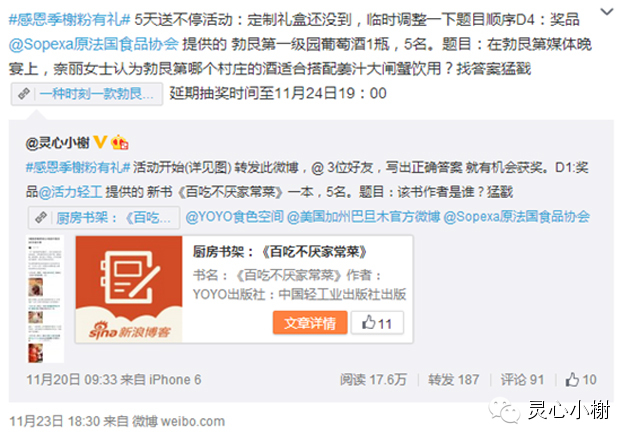The width and height of the screenshot is (630, 442).
Task: Open hashtag 感恩季榭粉有礼 in the reposted post
Action: [x=78, y=168]
